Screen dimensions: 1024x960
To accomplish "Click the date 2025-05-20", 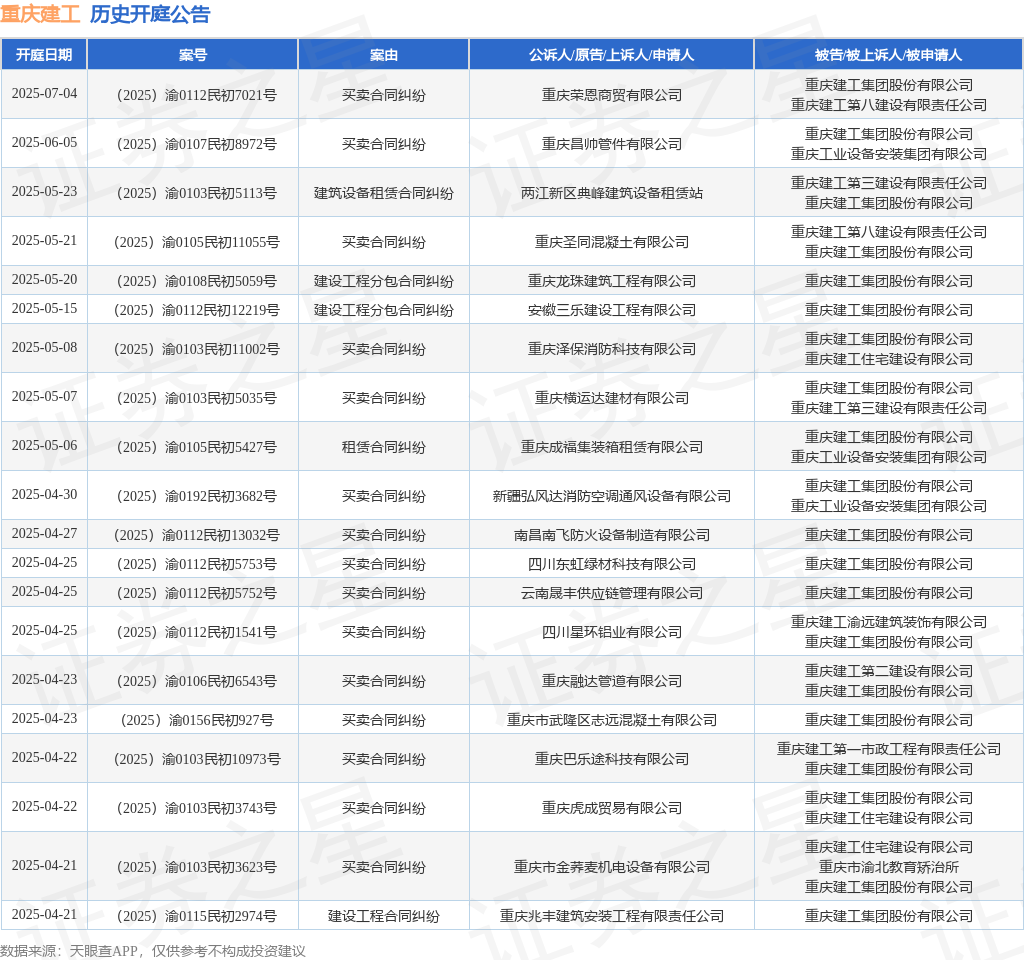I will (44, 280).
